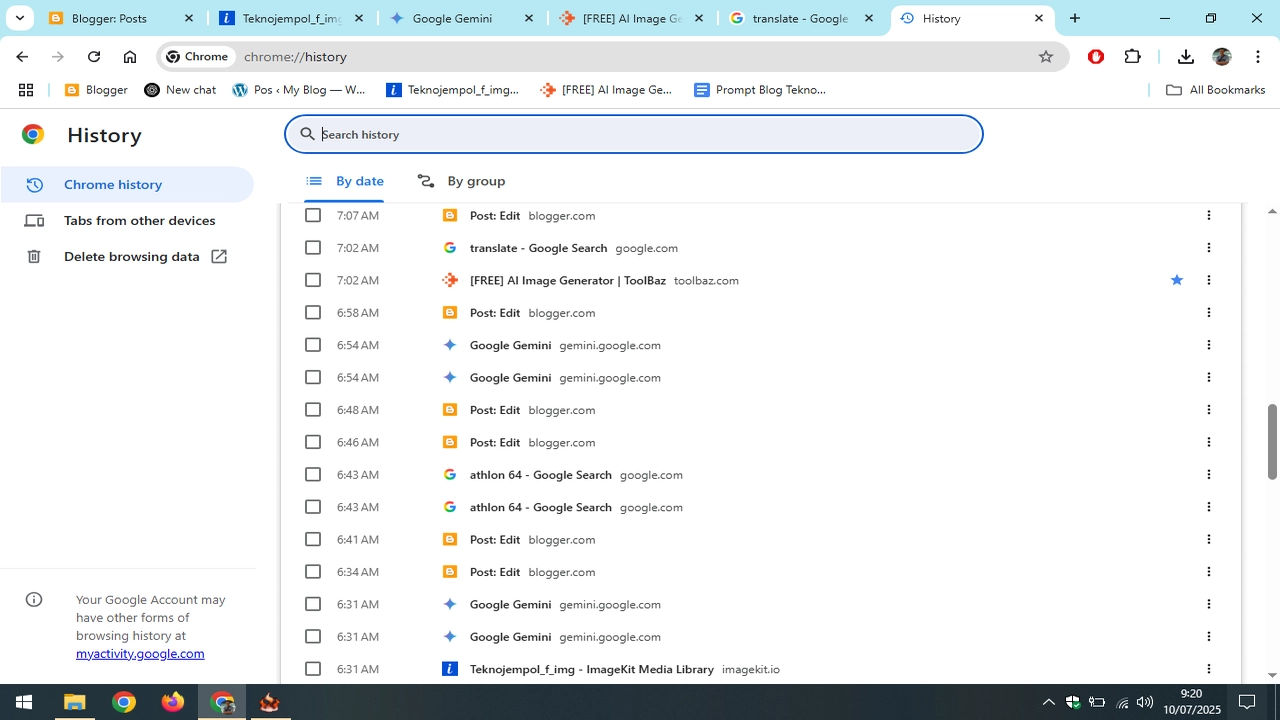Check the 7:07 AM Post: Edit entry
Image resolution: width=1280 pixels, height=720 pixels.
click(x=313, y=215)
